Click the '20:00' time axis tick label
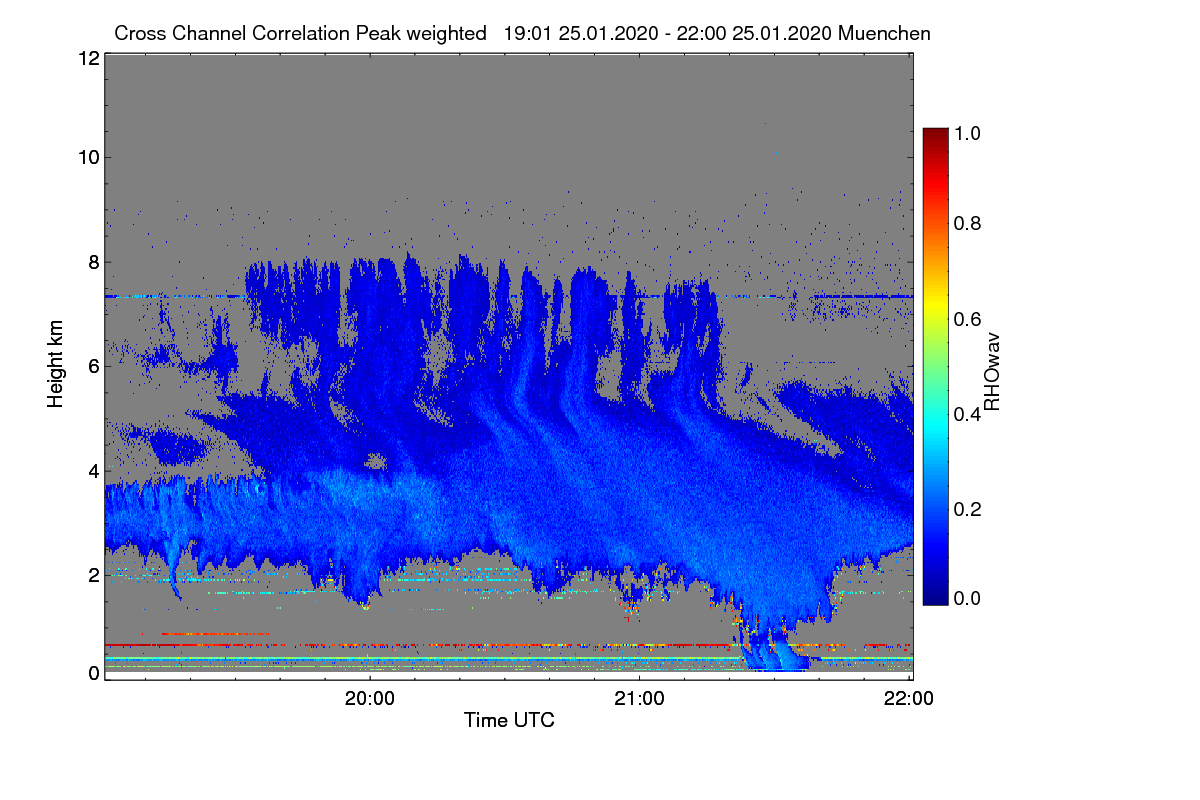This screenshot has width=1200, height=800. pos(370,699)
